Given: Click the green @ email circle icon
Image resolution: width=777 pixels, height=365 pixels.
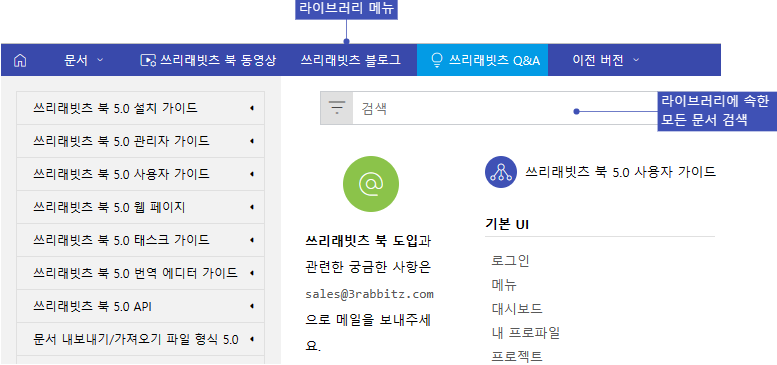Looking at the screenshot, I should click(x=371, y=184).
